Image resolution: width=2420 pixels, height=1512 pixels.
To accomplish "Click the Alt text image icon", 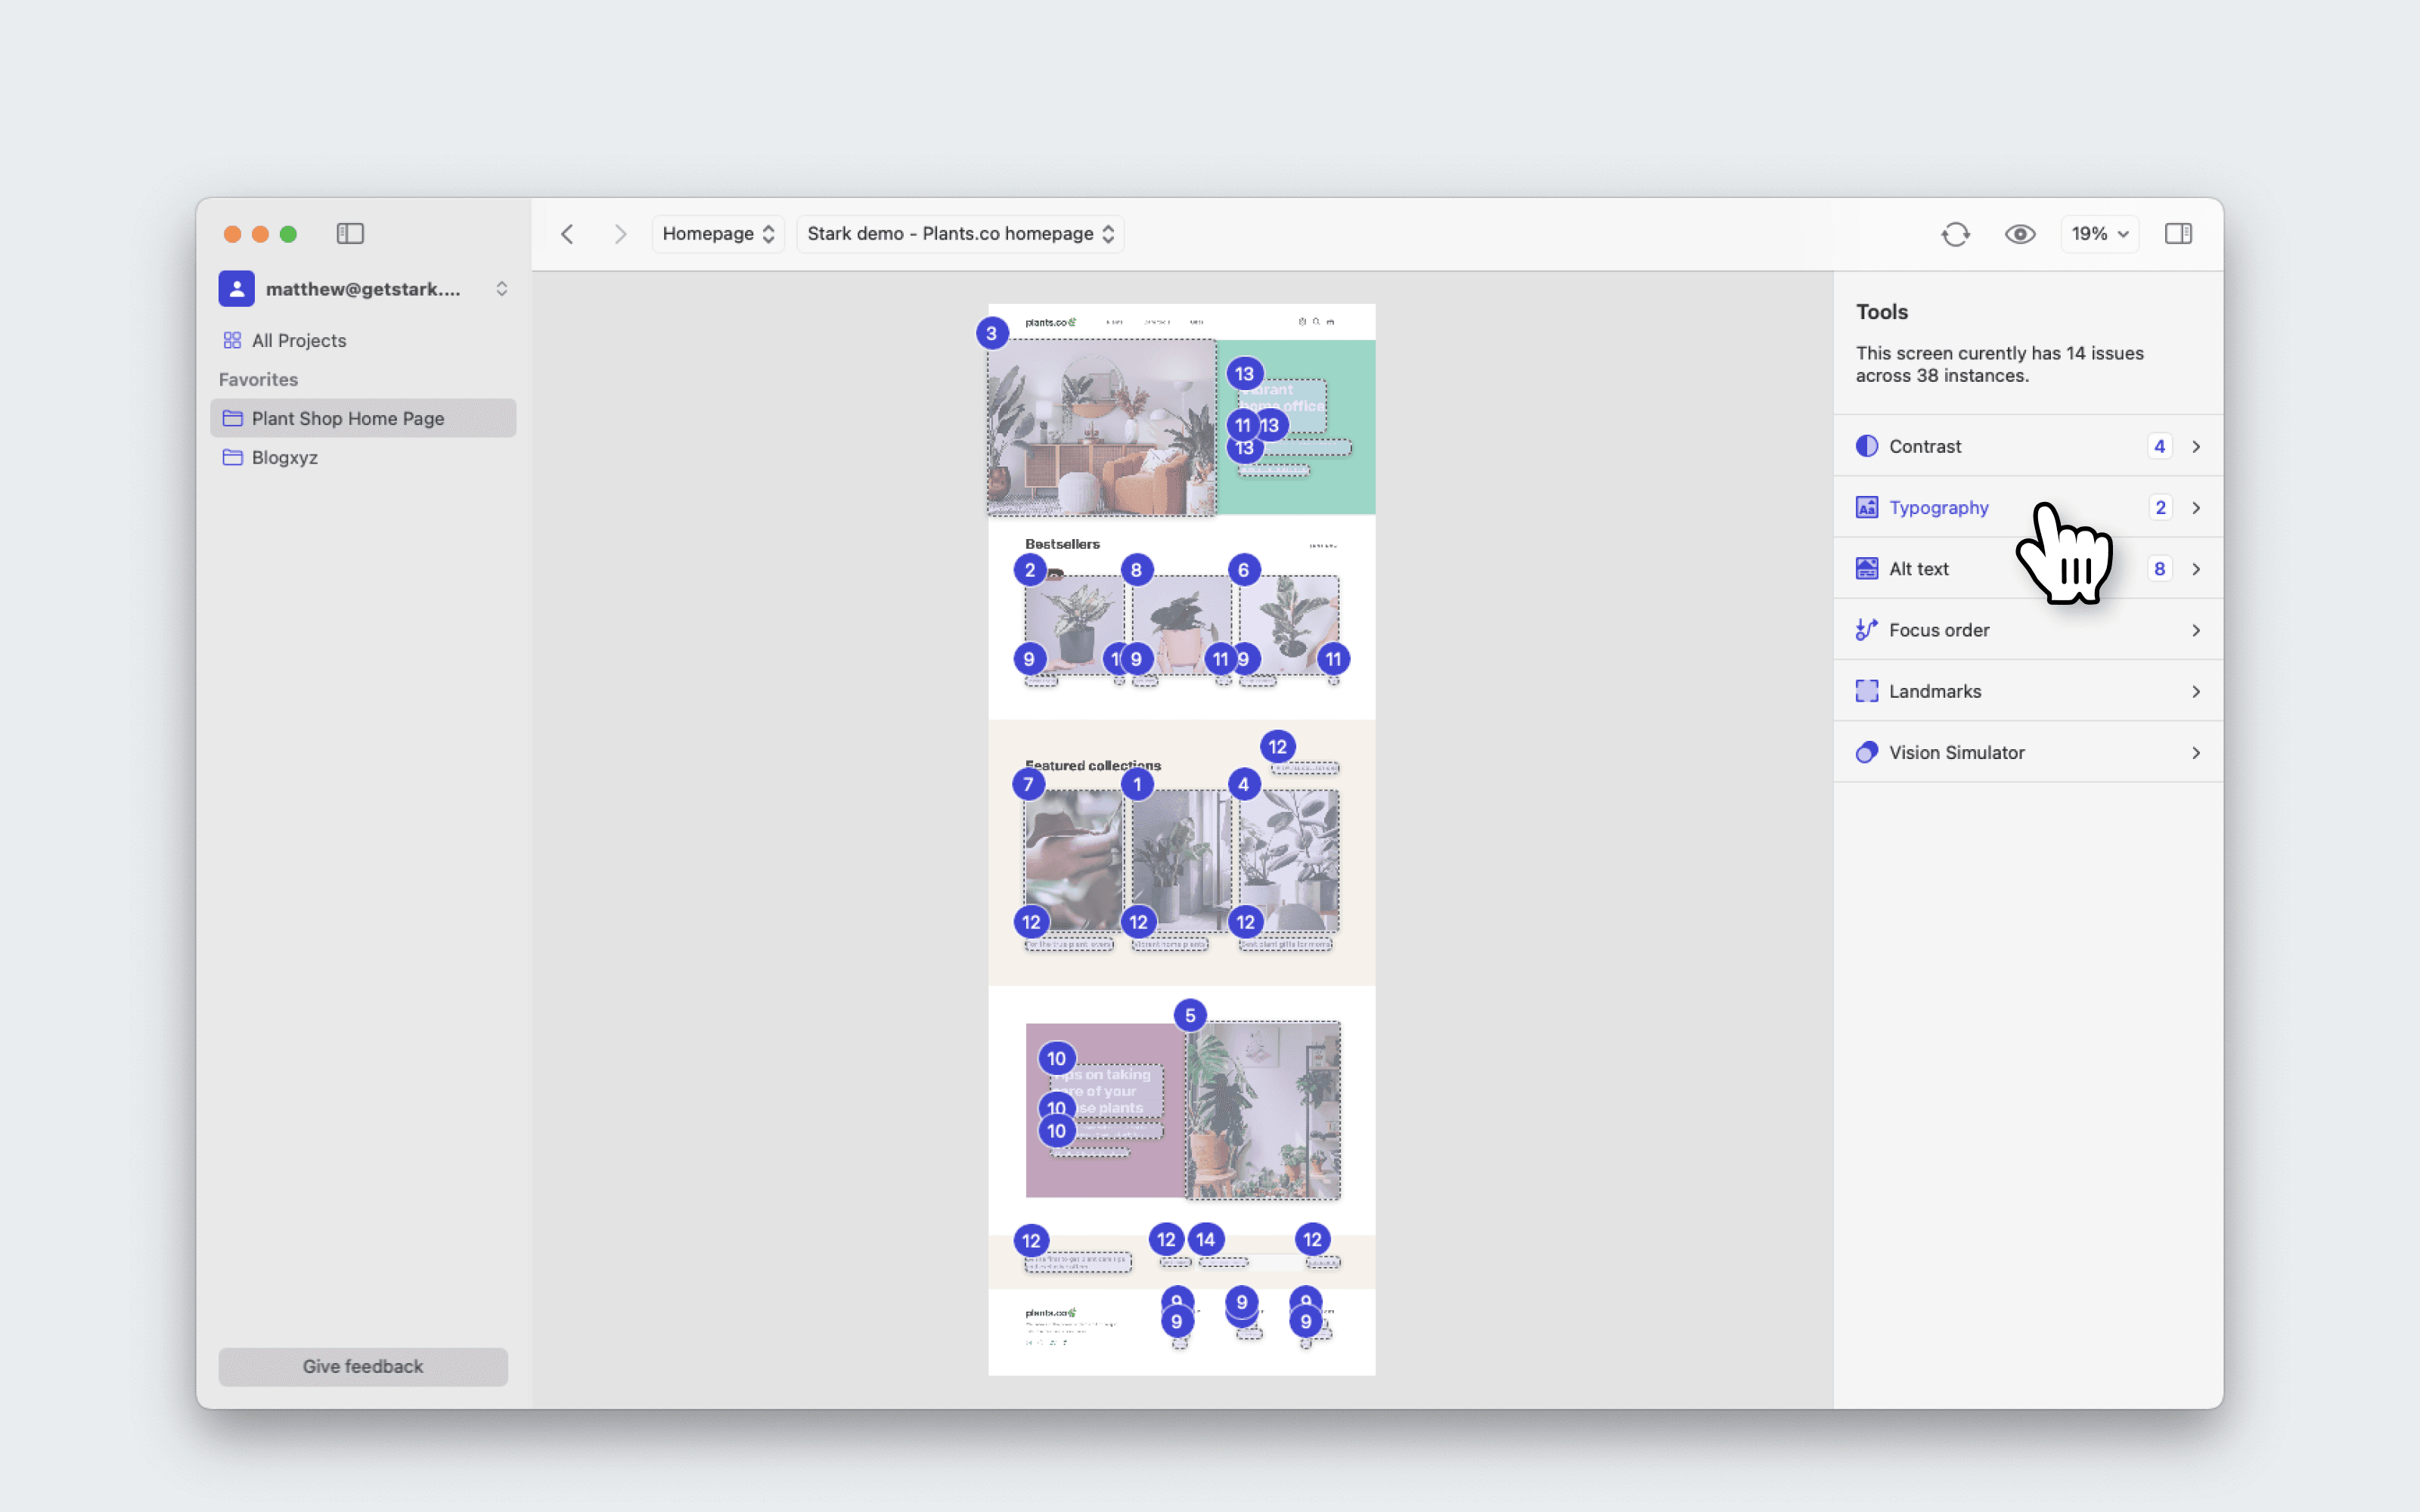I will pyautogui.click(x=1866, y=568).
